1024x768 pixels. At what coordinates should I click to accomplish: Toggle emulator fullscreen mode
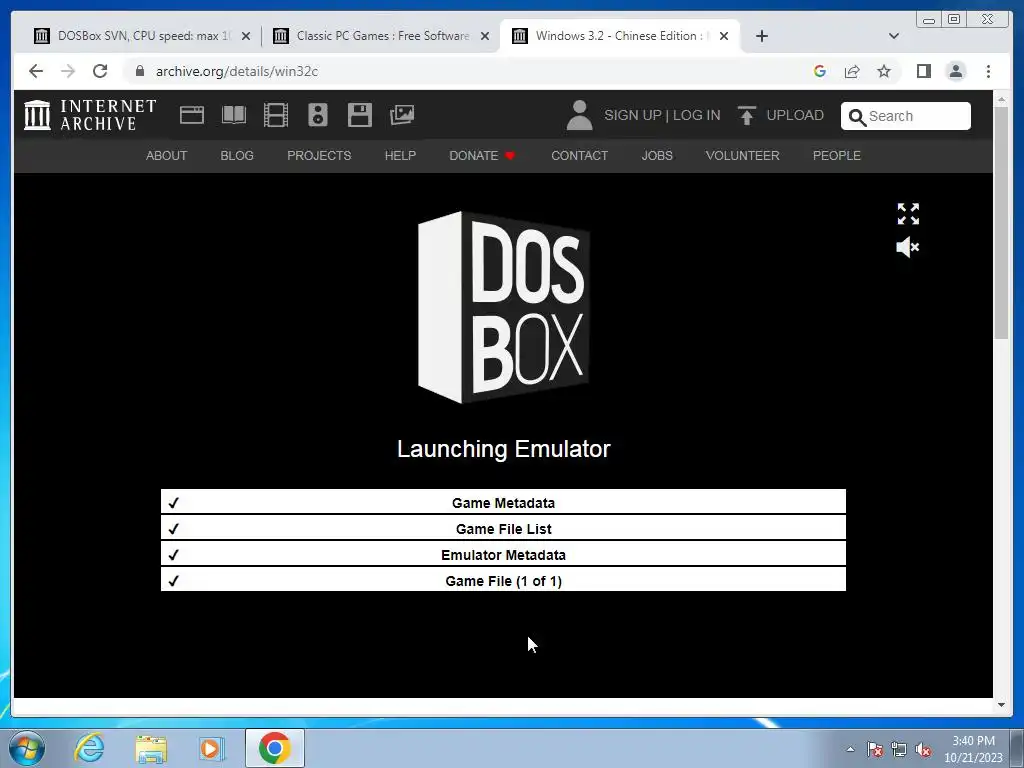point(908,214)
